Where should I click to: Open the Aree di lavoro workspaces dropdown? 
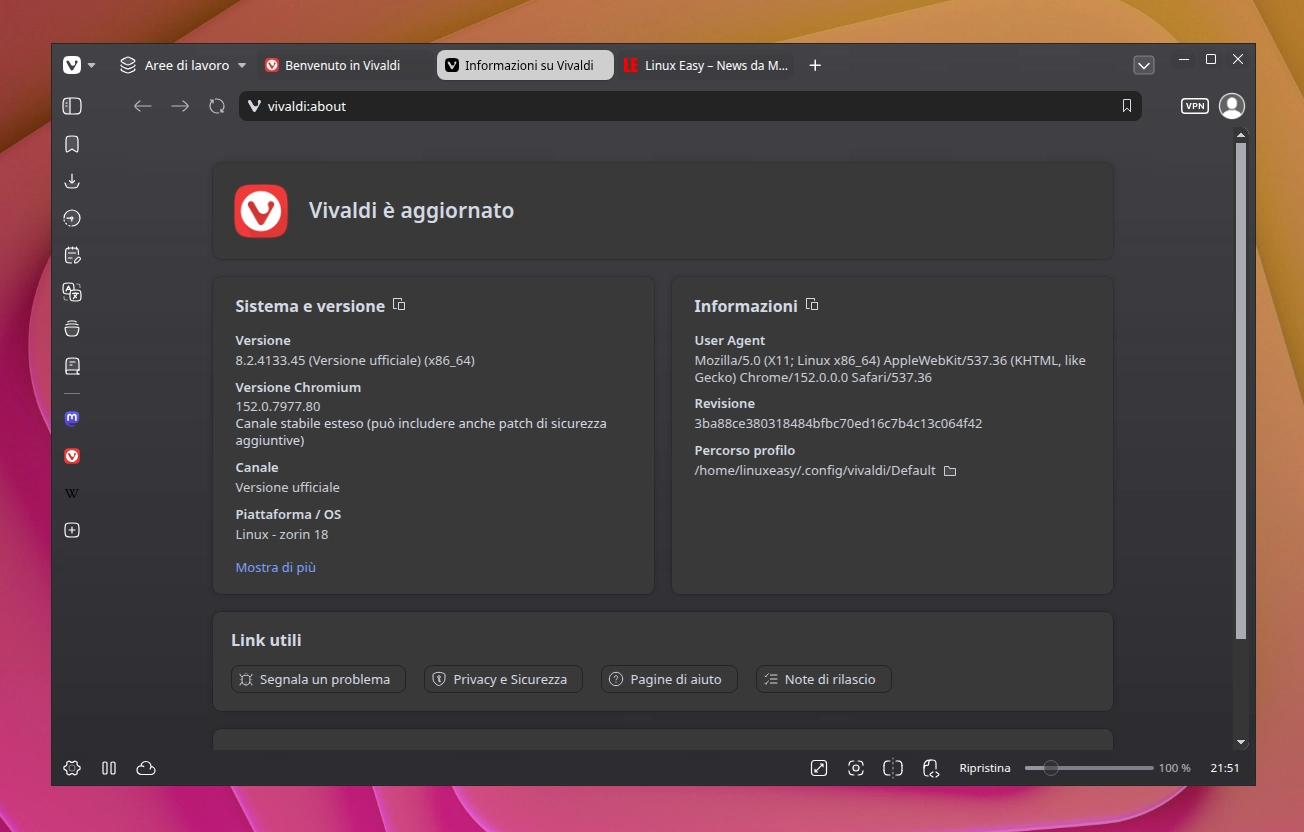[183, 65]
